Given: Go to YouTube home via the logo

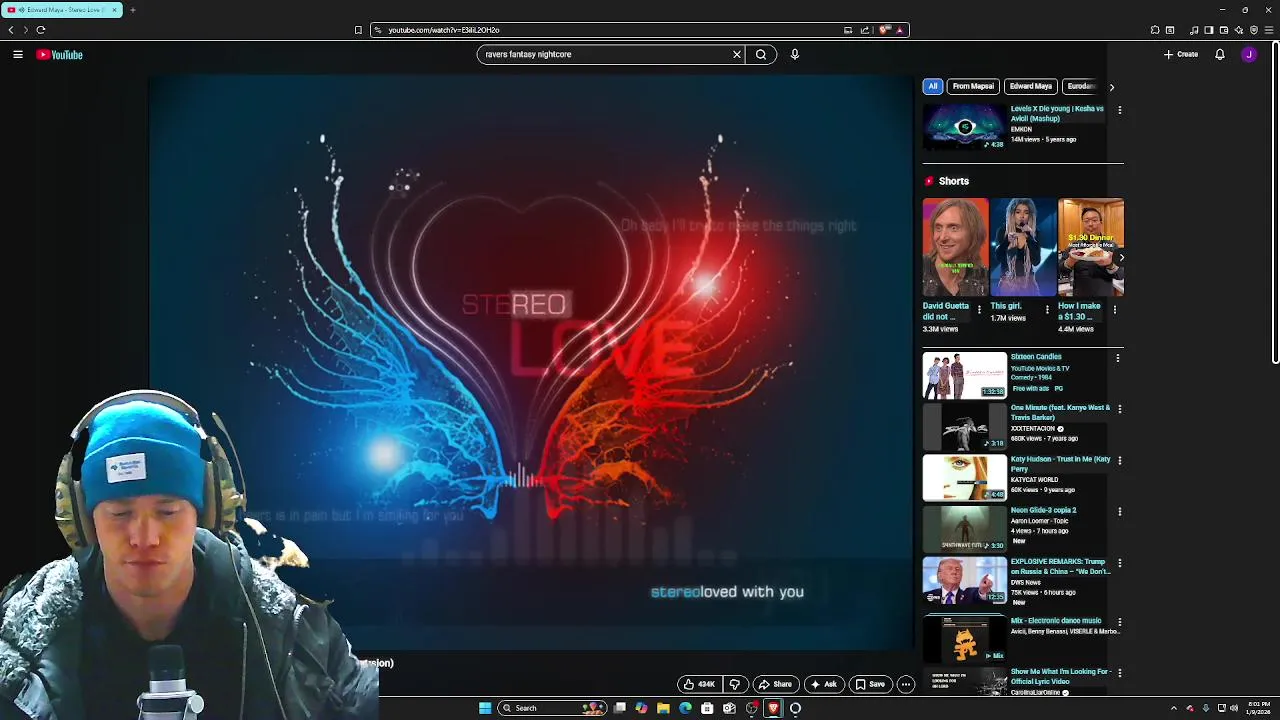Looking at the screenshot, I should 60,55.
